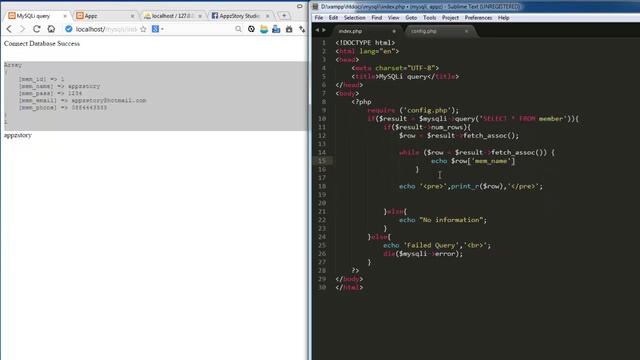Close the localhost / 127.0 browser tab

[200, 16]
